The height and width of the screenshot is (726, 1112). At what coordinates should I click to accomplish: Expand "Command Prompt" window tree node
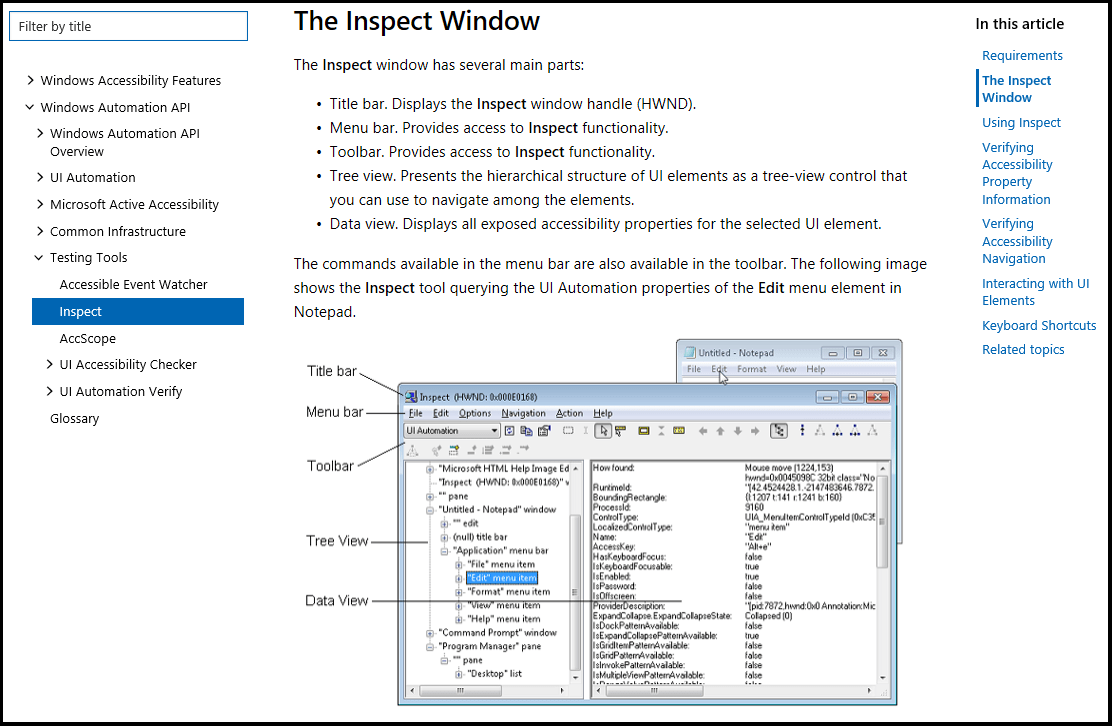pyautogui.click(x=430, y=633)
